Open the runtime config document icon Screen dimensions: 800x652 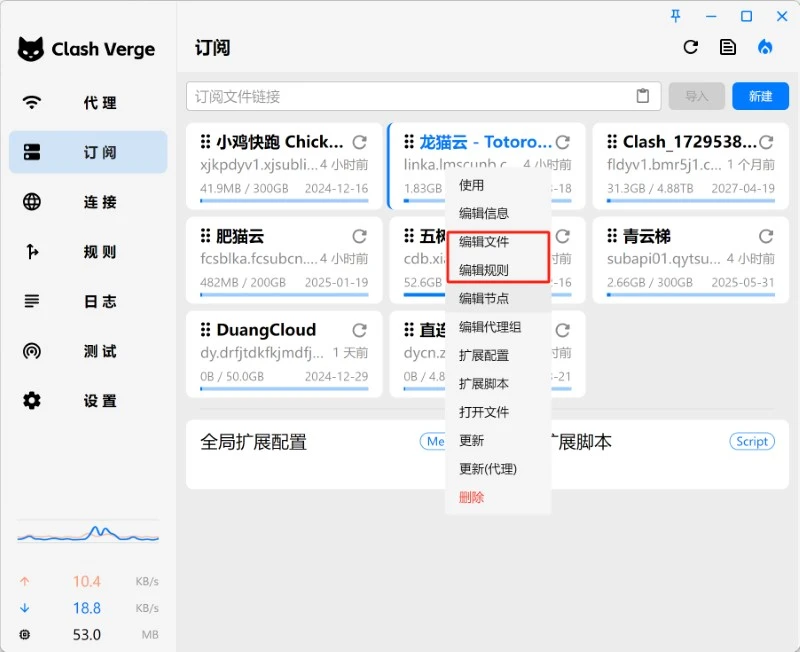point(728,47)
